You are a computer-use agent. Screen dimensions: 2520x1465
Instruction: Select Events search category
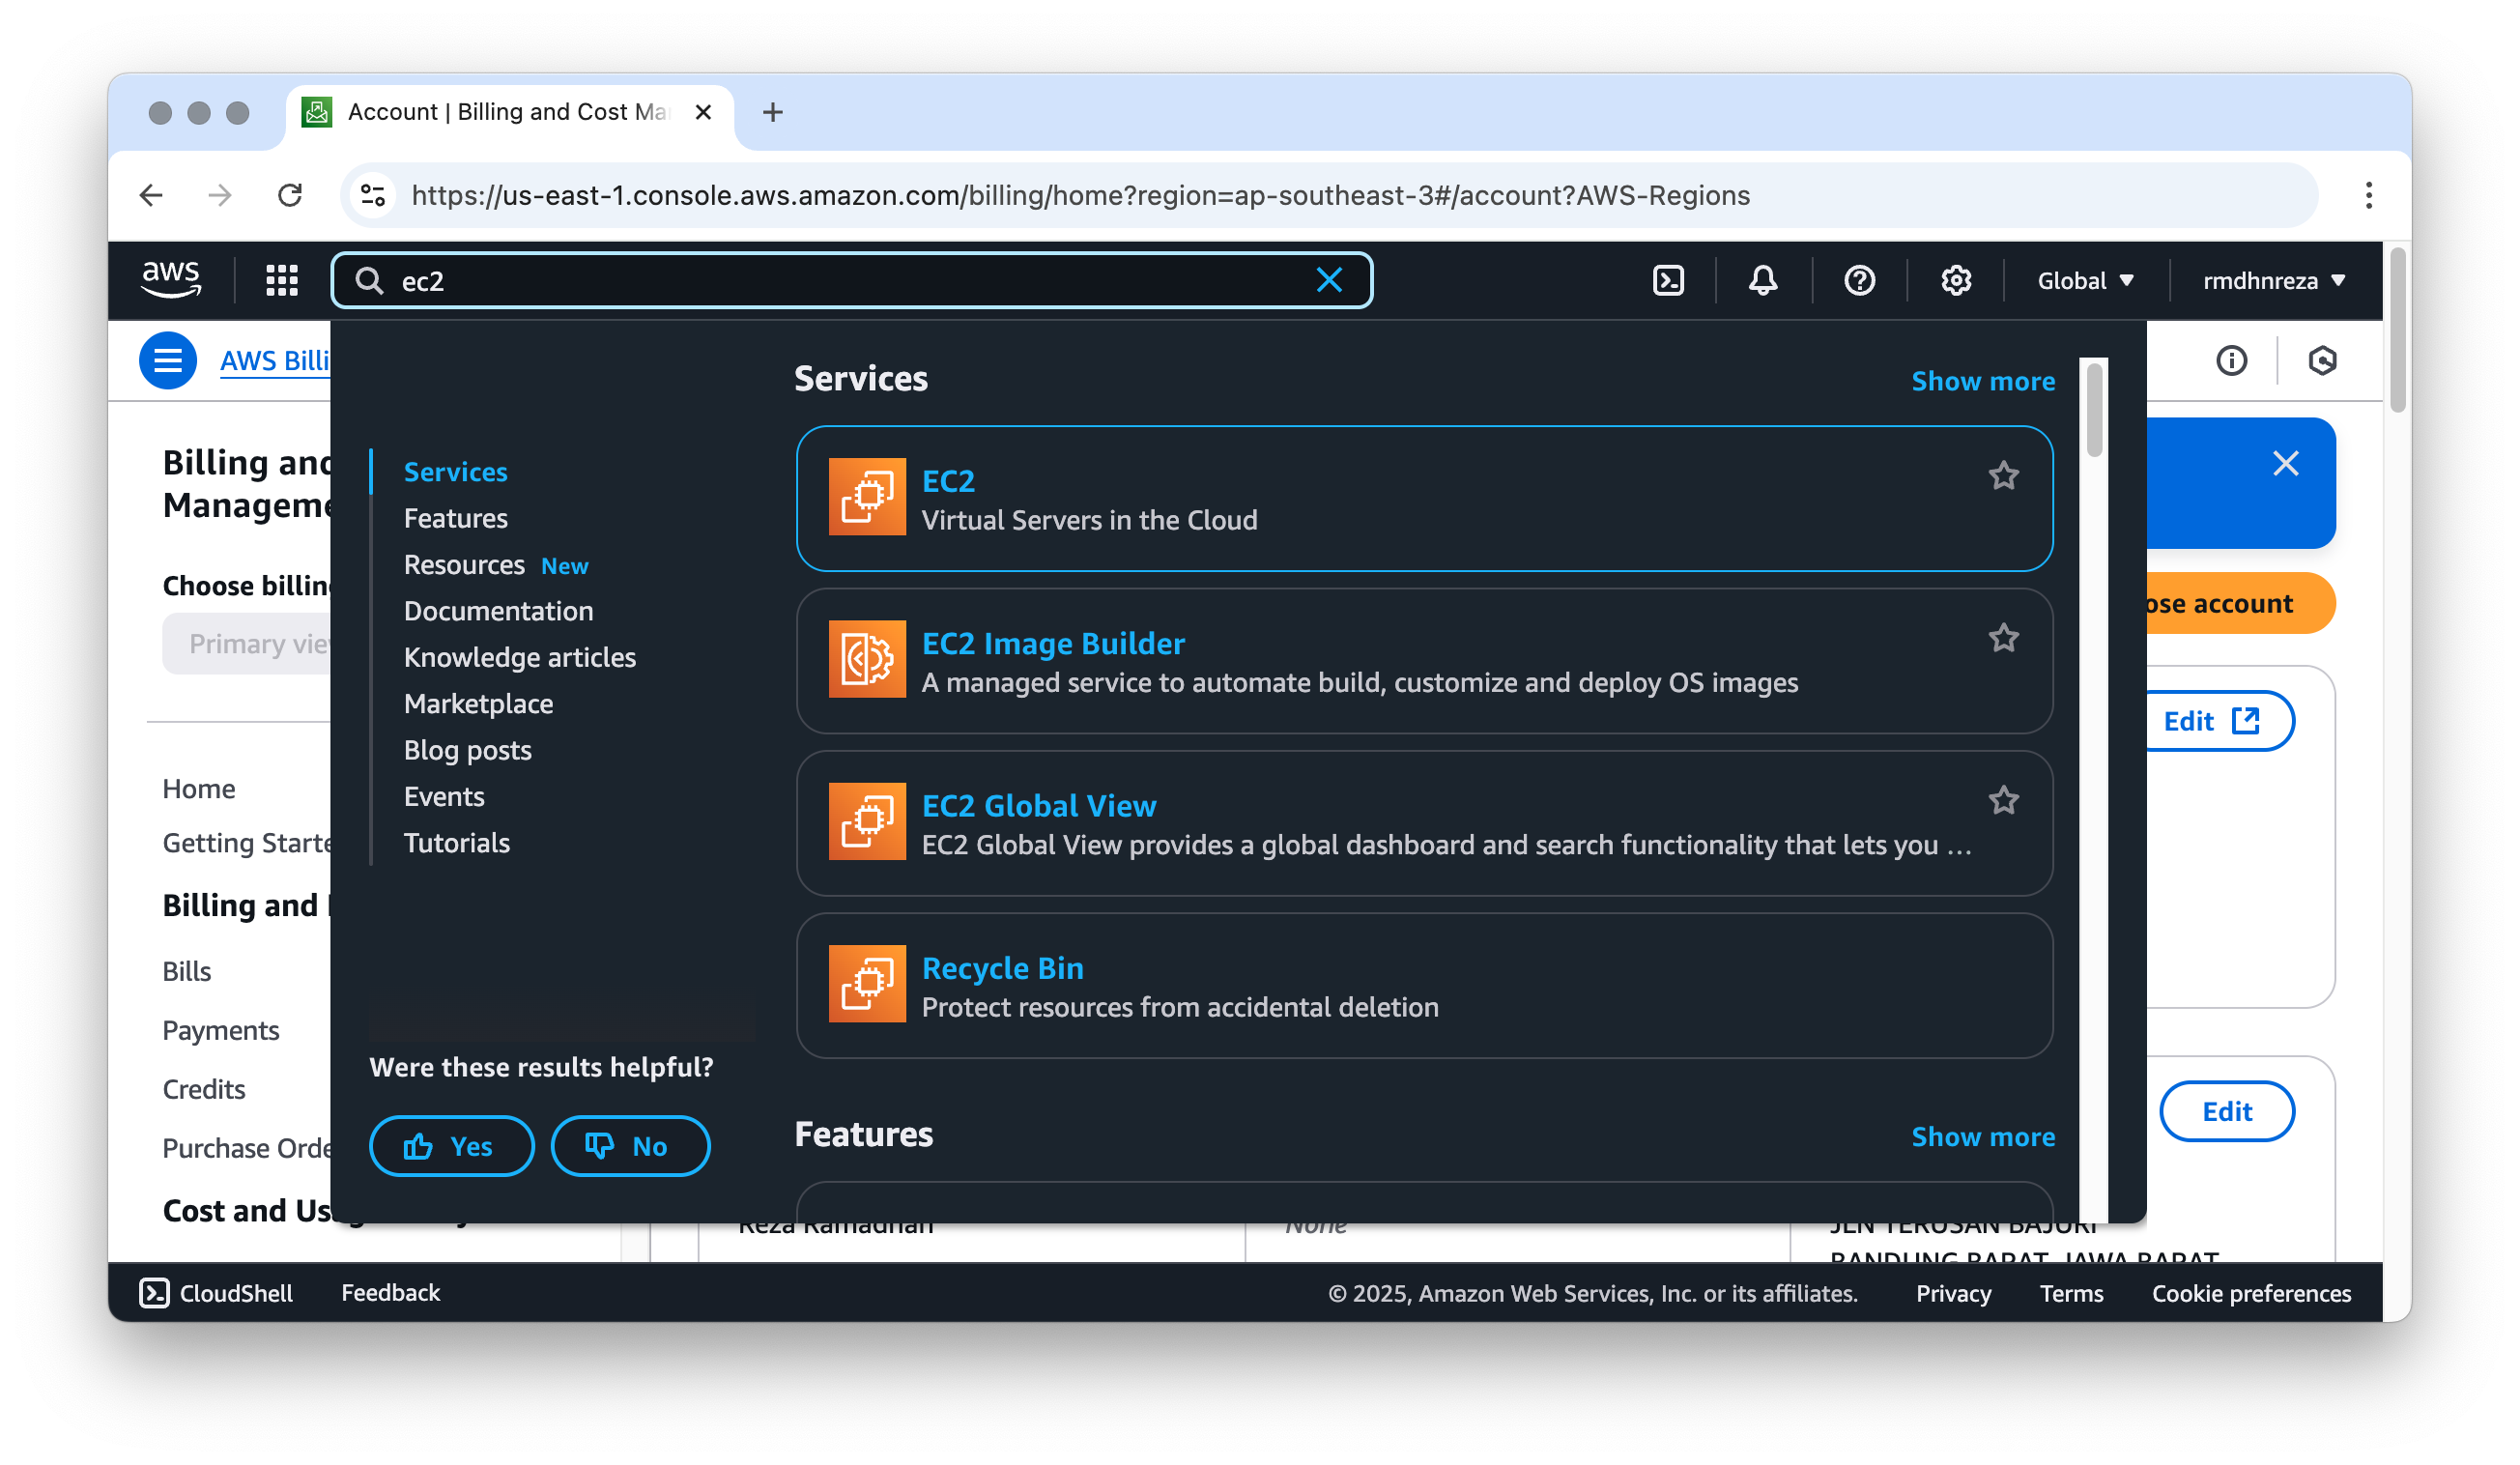coord(444,796)
